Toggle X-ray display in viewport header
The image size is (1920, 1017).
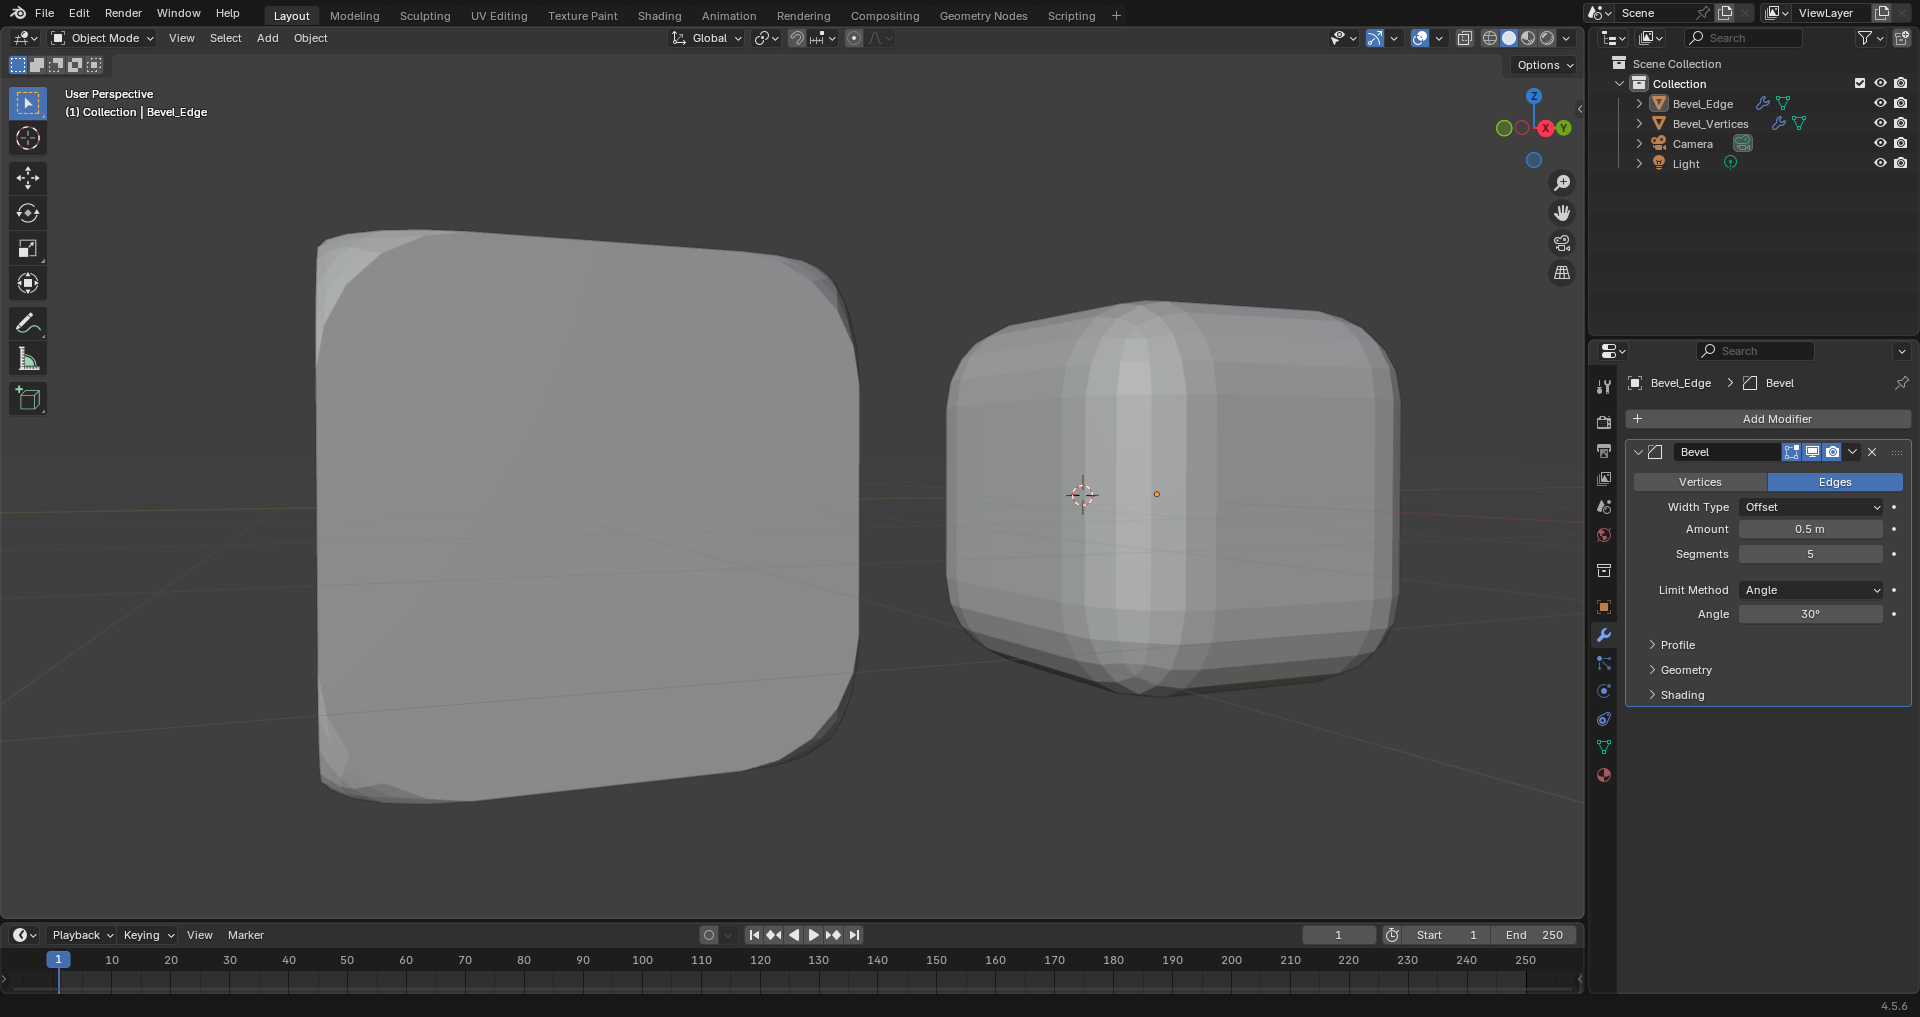1464,38
